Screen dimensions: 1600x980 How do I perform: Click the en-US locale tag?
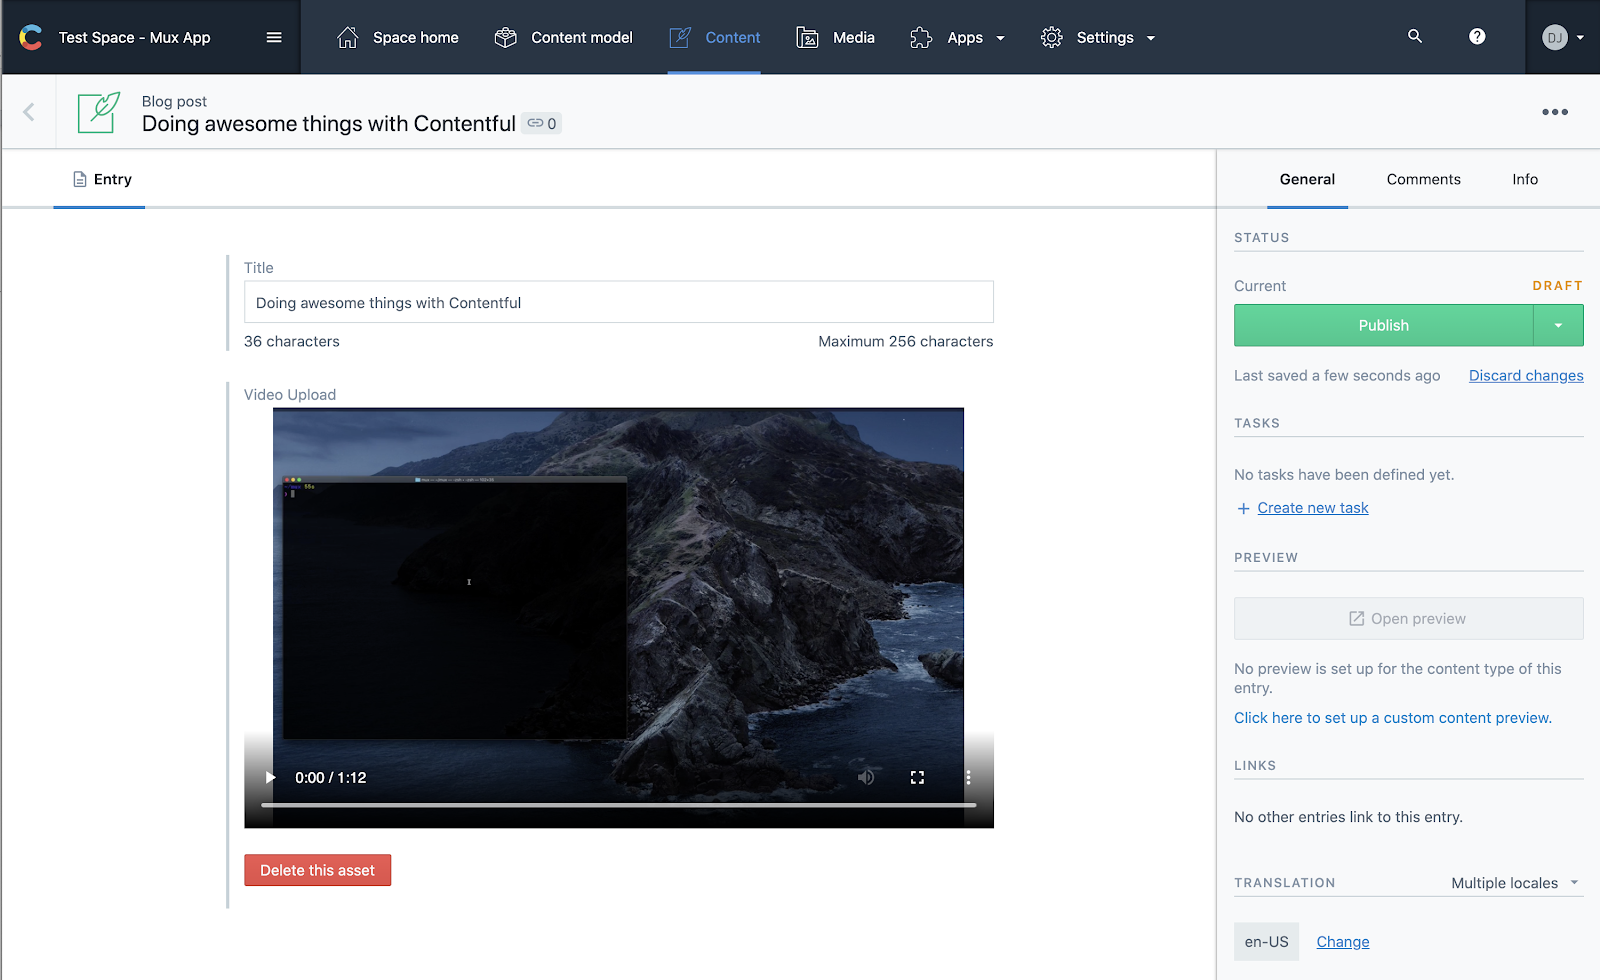(1266, 942)
